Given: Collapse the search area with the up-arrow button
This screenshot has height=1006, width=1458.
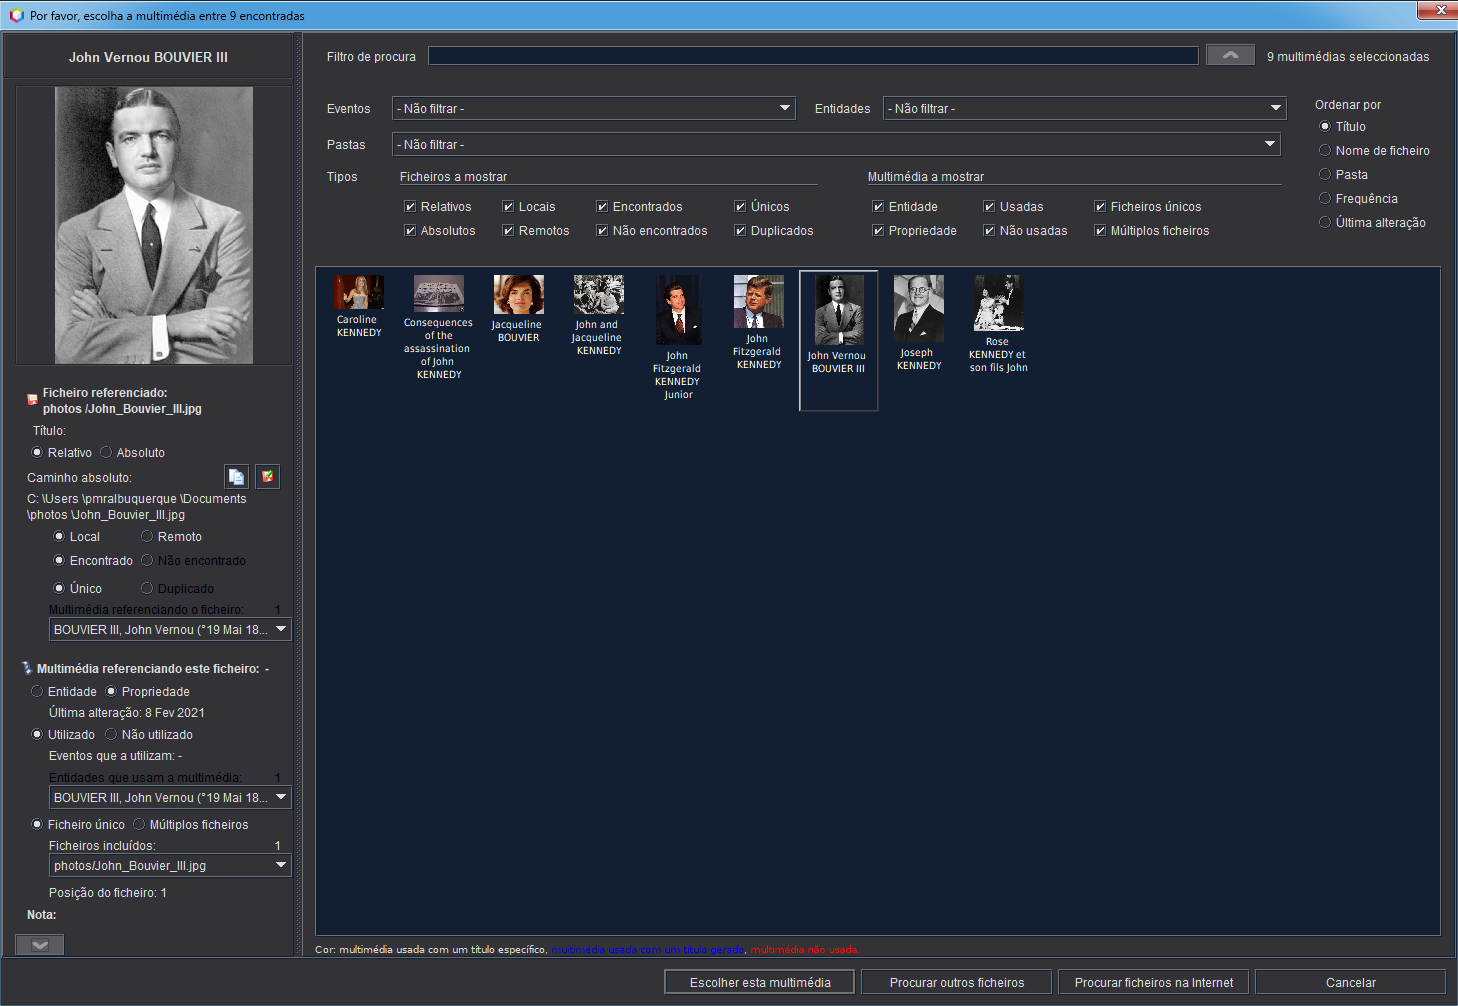Looking at the screenshot, I should [x=1230, y=54].
